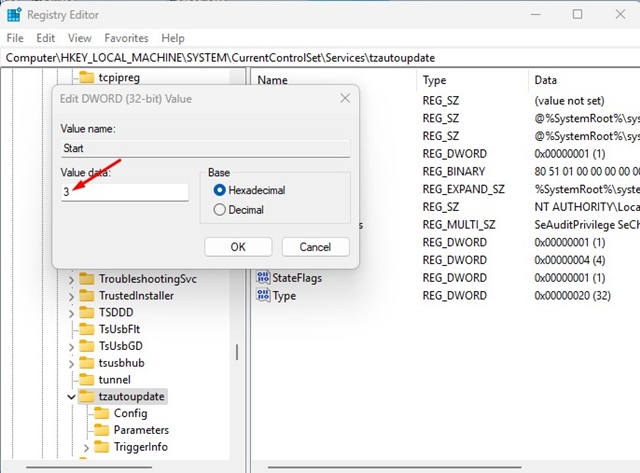Select the TsUsbGD folder icon
Image resolution: width=640 pixels, height=473 pixels.
[86, 346]
